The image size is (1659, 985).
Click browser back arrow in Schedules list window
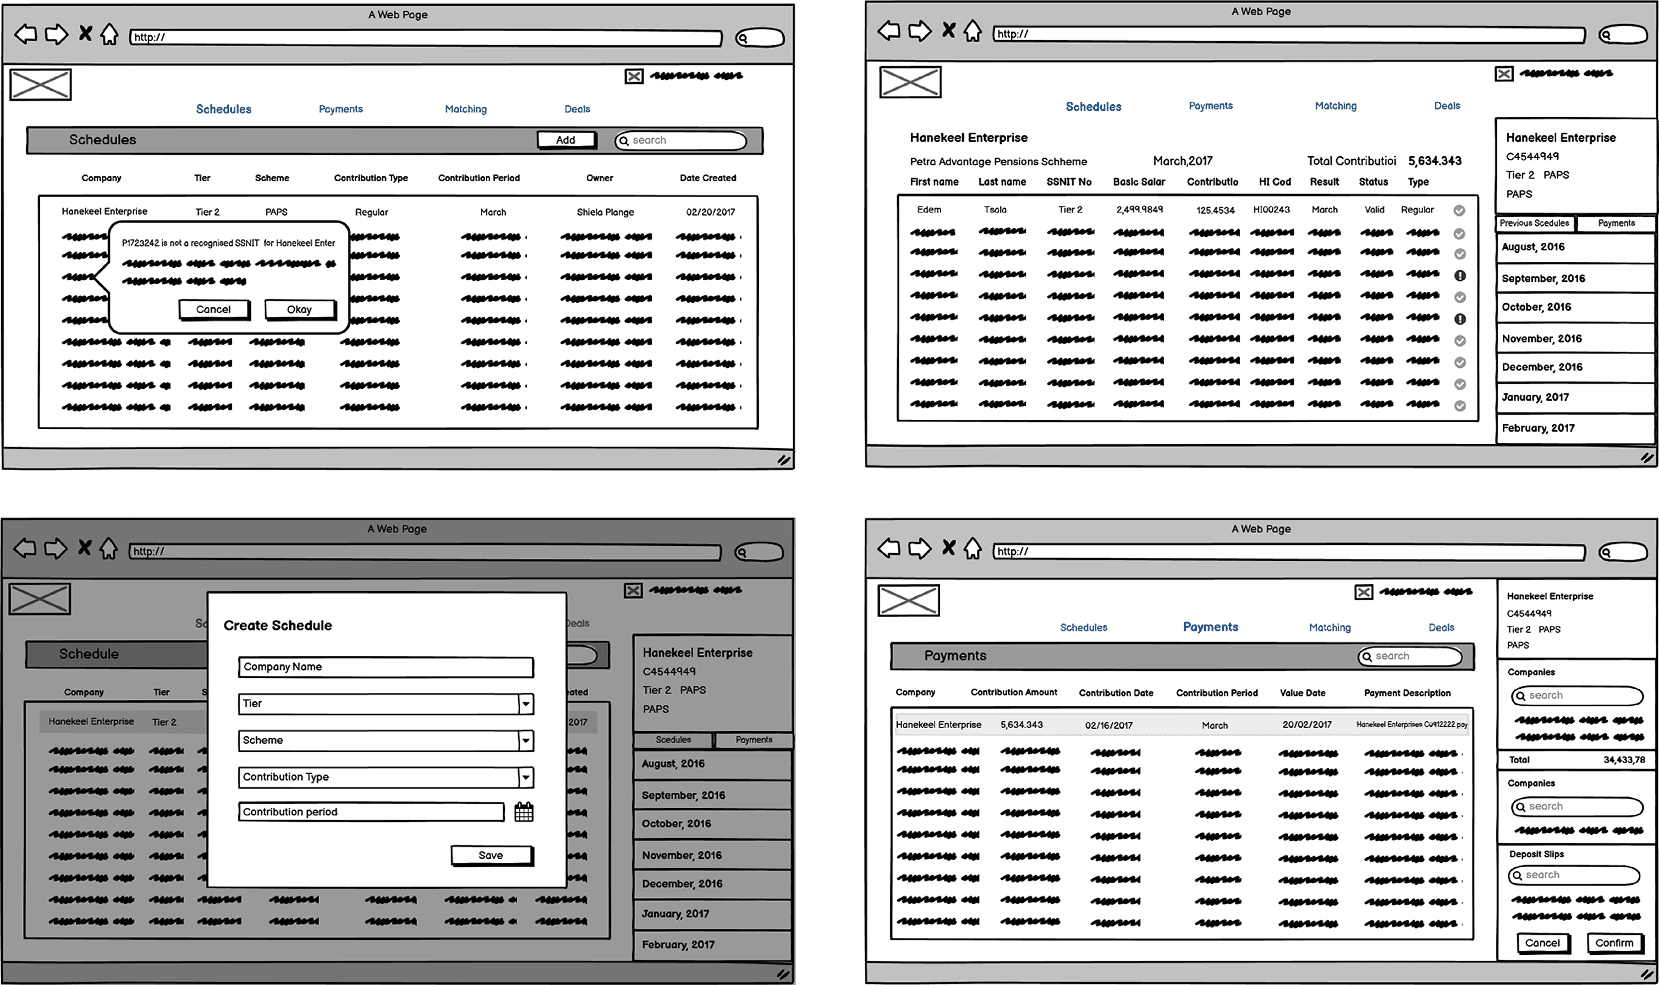coord(25,35)
